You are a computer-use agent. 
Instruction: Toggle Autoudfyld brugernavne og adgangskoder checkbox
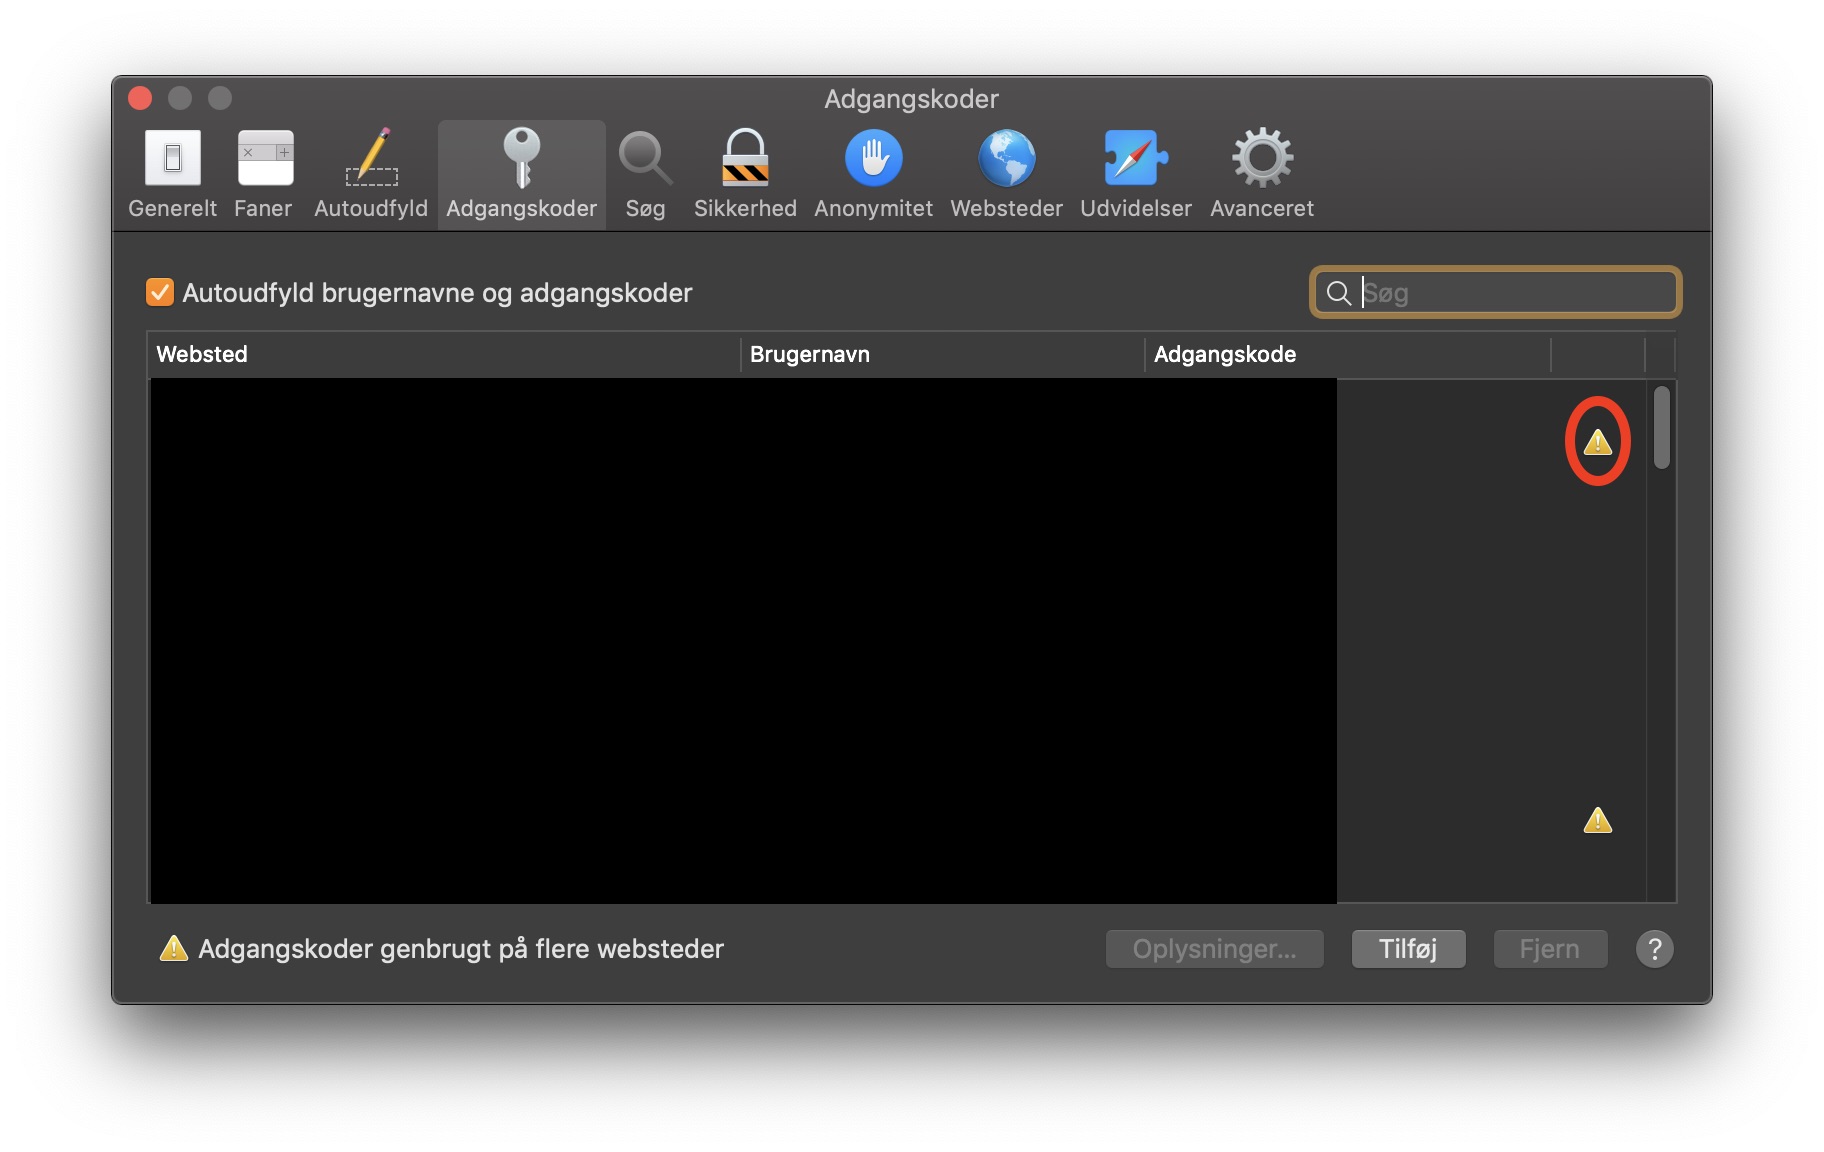(160, 292)
